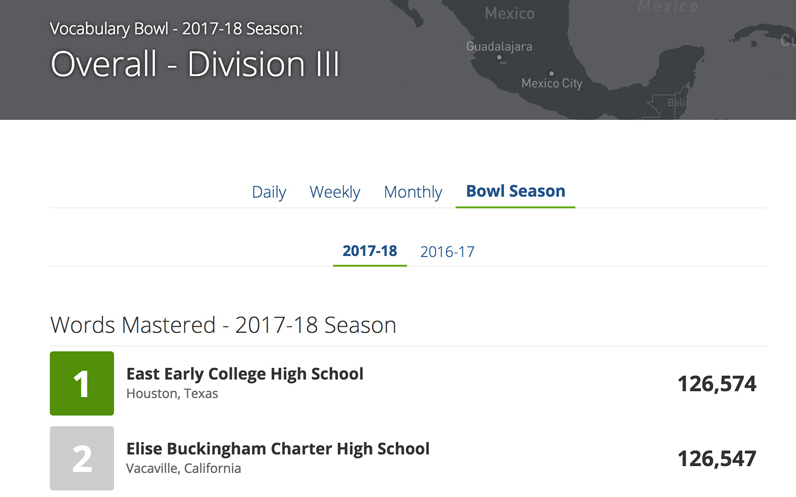
Task: Click the green rank 1 badge
Action: [x=82, y=384]
